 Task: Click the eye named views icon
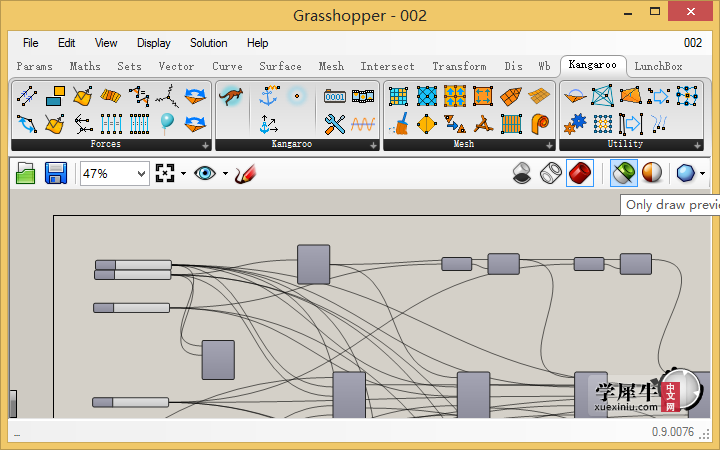pos(205,174)
